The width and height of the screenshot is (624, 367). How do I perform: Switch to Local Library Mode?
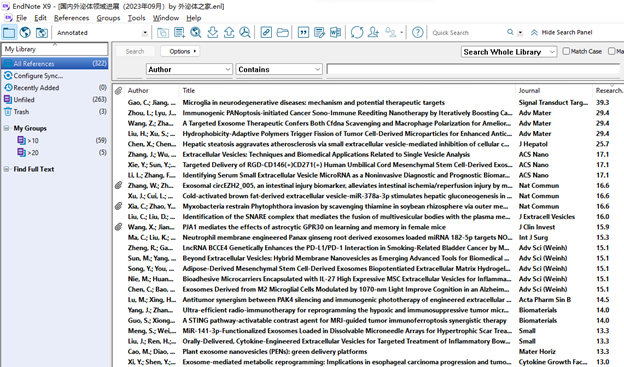(x=9, y=32)
